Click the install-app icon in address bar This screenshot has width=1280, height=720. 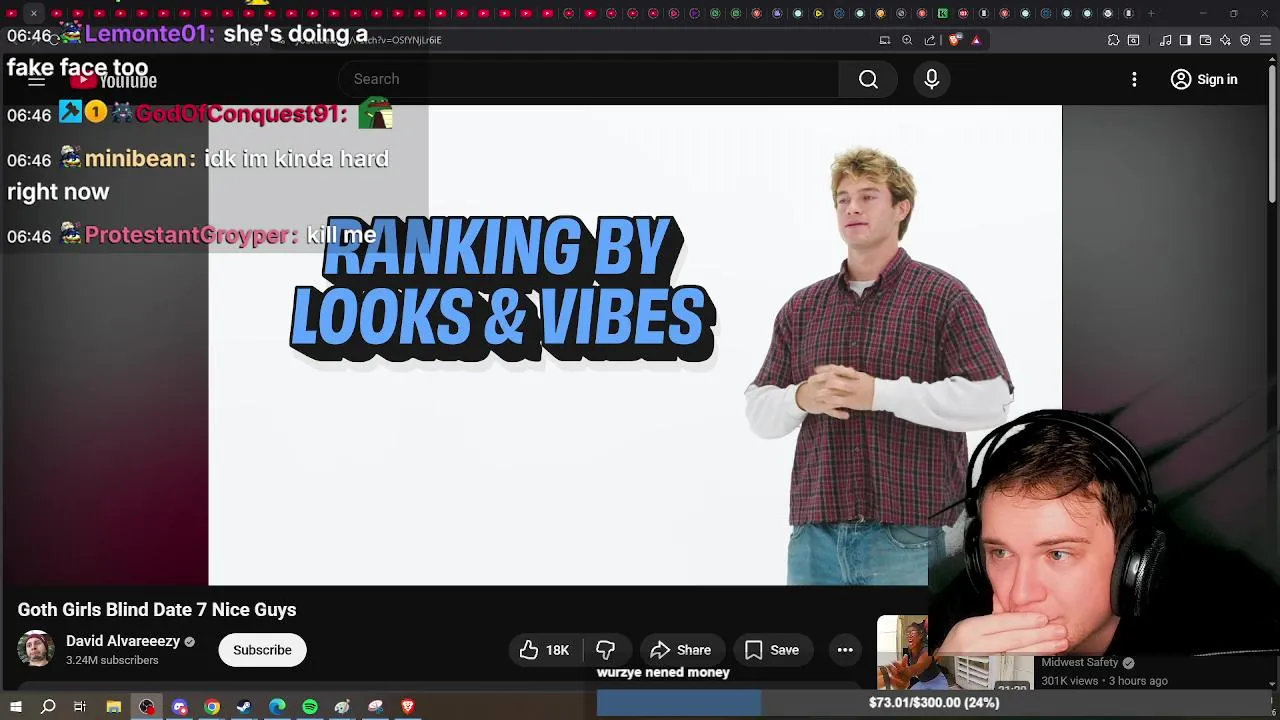pos(885,40)
